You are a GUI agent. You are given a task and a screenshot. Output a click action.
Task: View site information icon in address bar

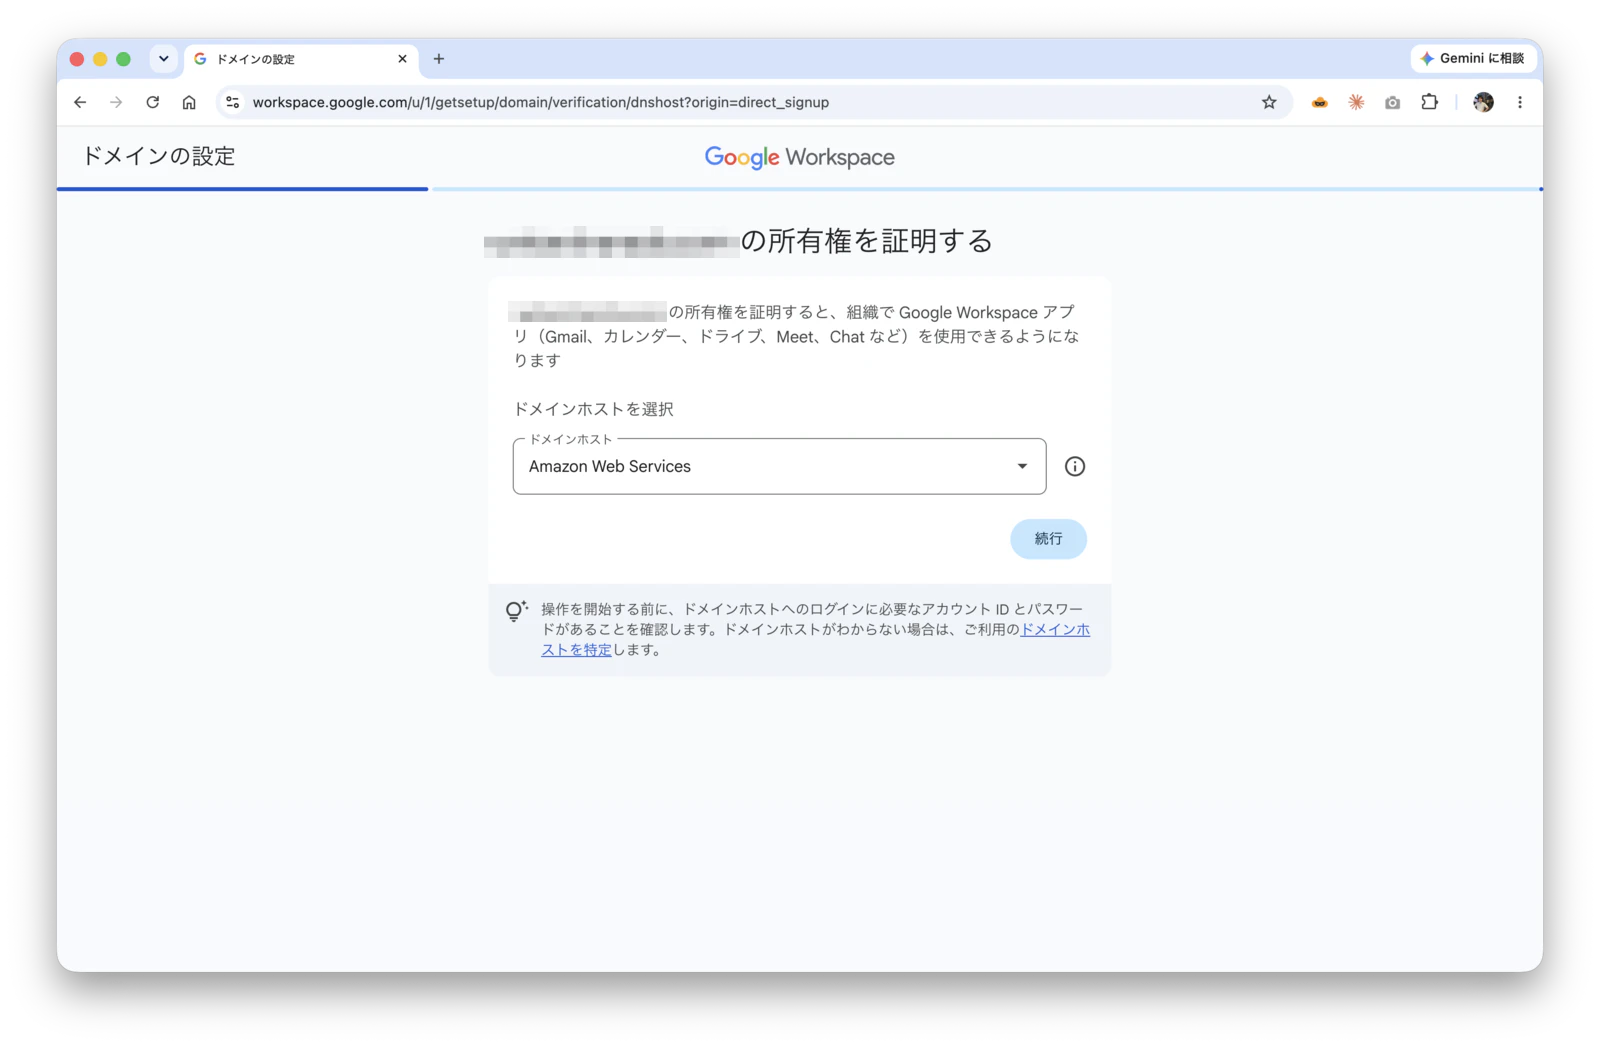coord(233,102)
